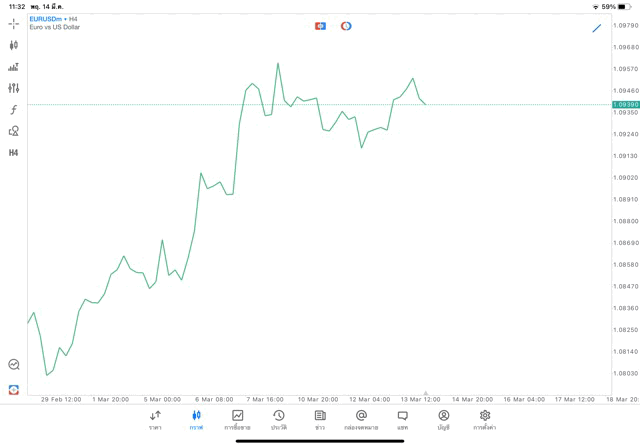Tap the circular orange-blue icon on chart
The image size is (640, 447).
(x=346, y=26)
